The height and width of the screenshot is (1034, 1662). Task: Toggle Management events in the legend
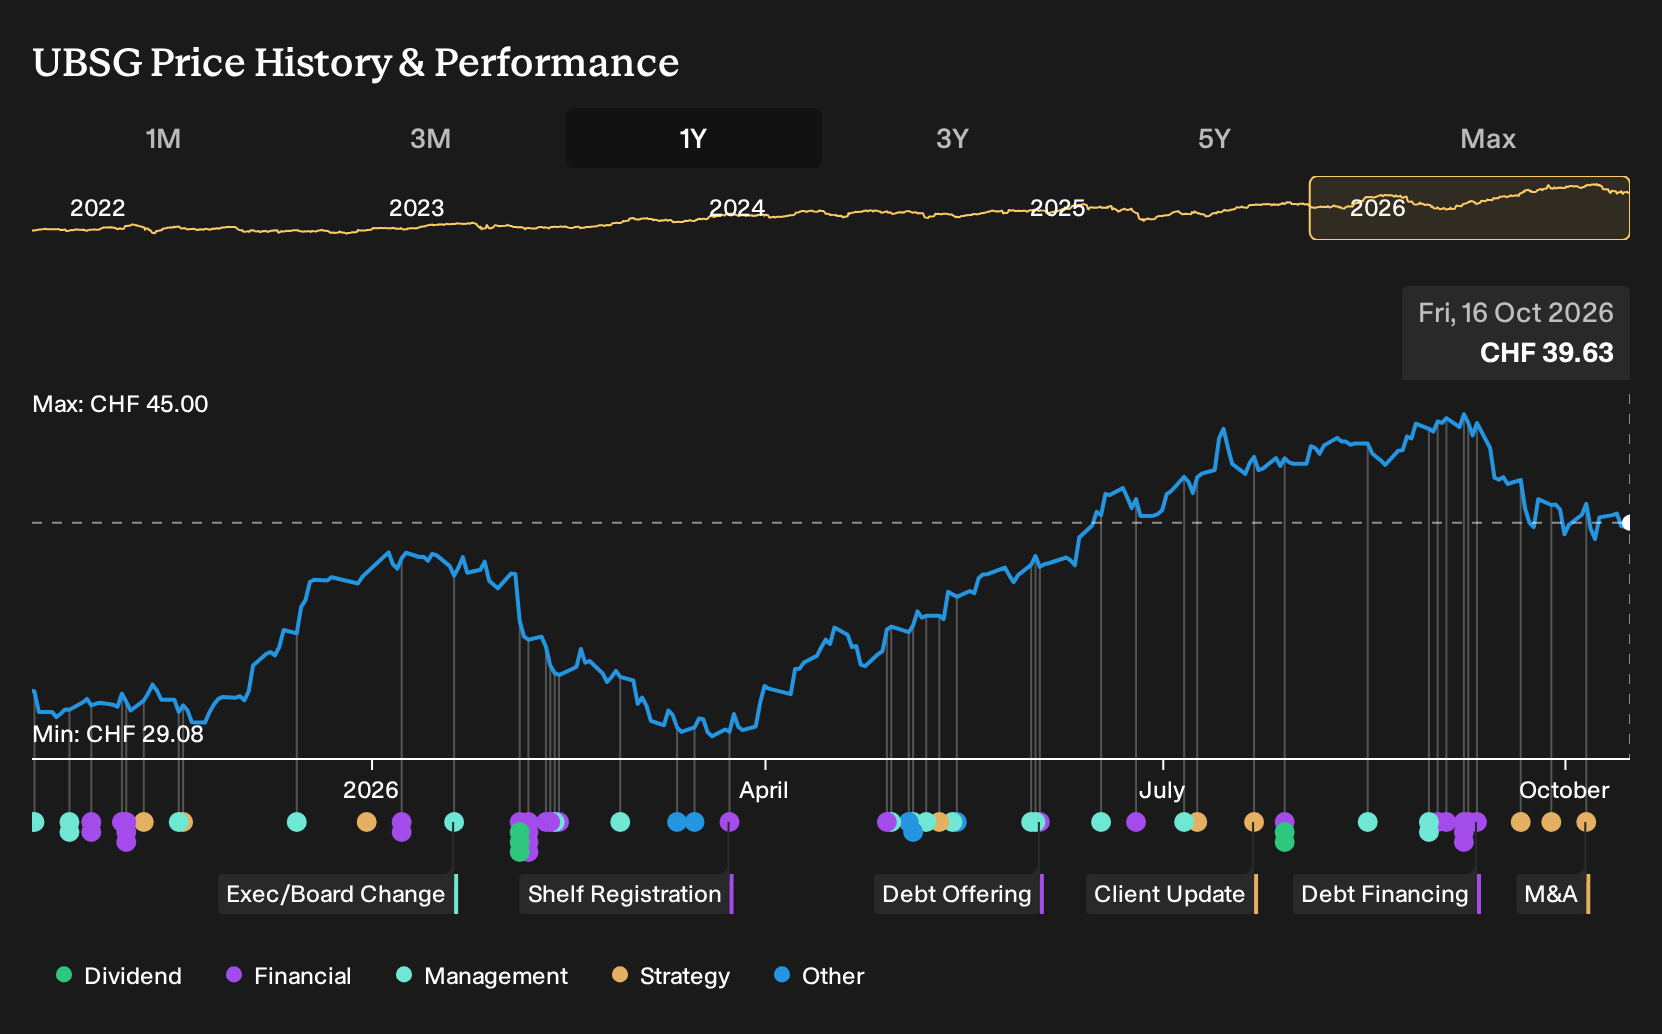tap(482, 976)
